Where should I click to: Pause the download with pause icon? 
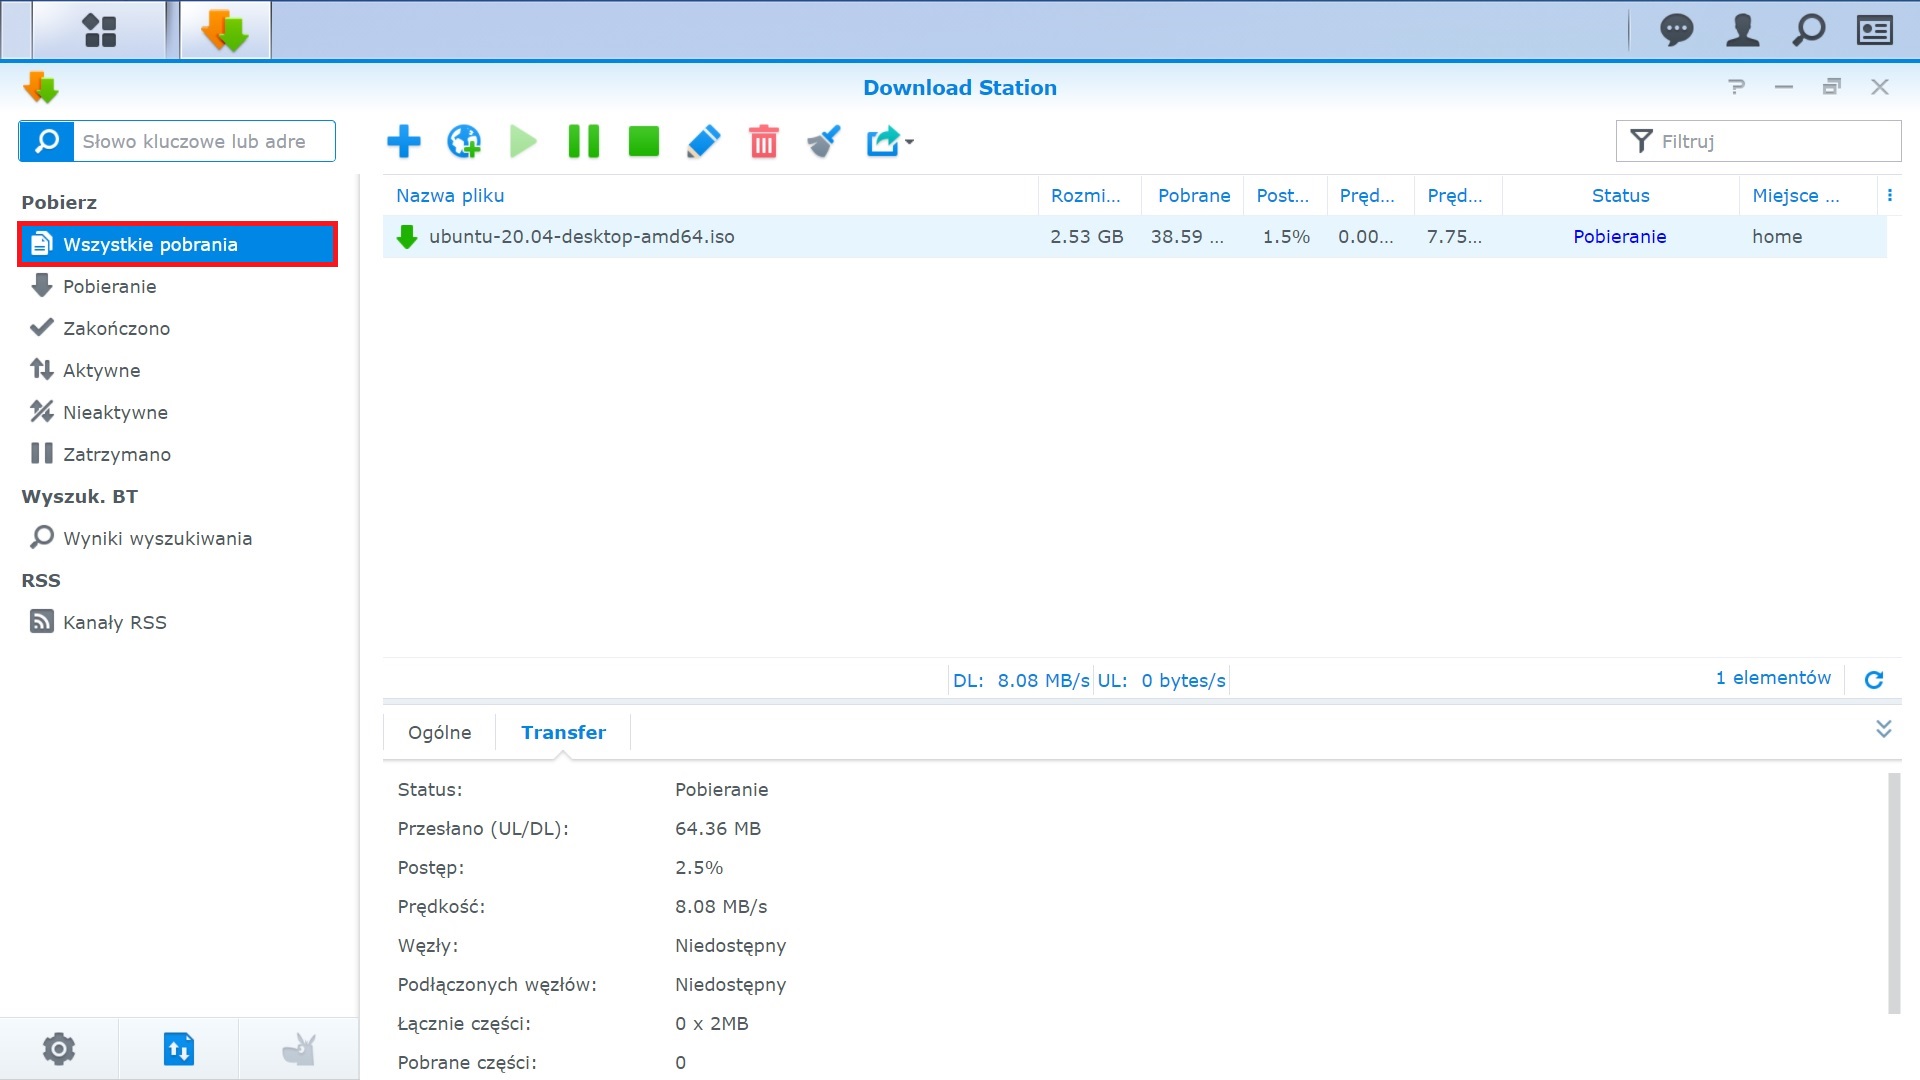[583, 141]
